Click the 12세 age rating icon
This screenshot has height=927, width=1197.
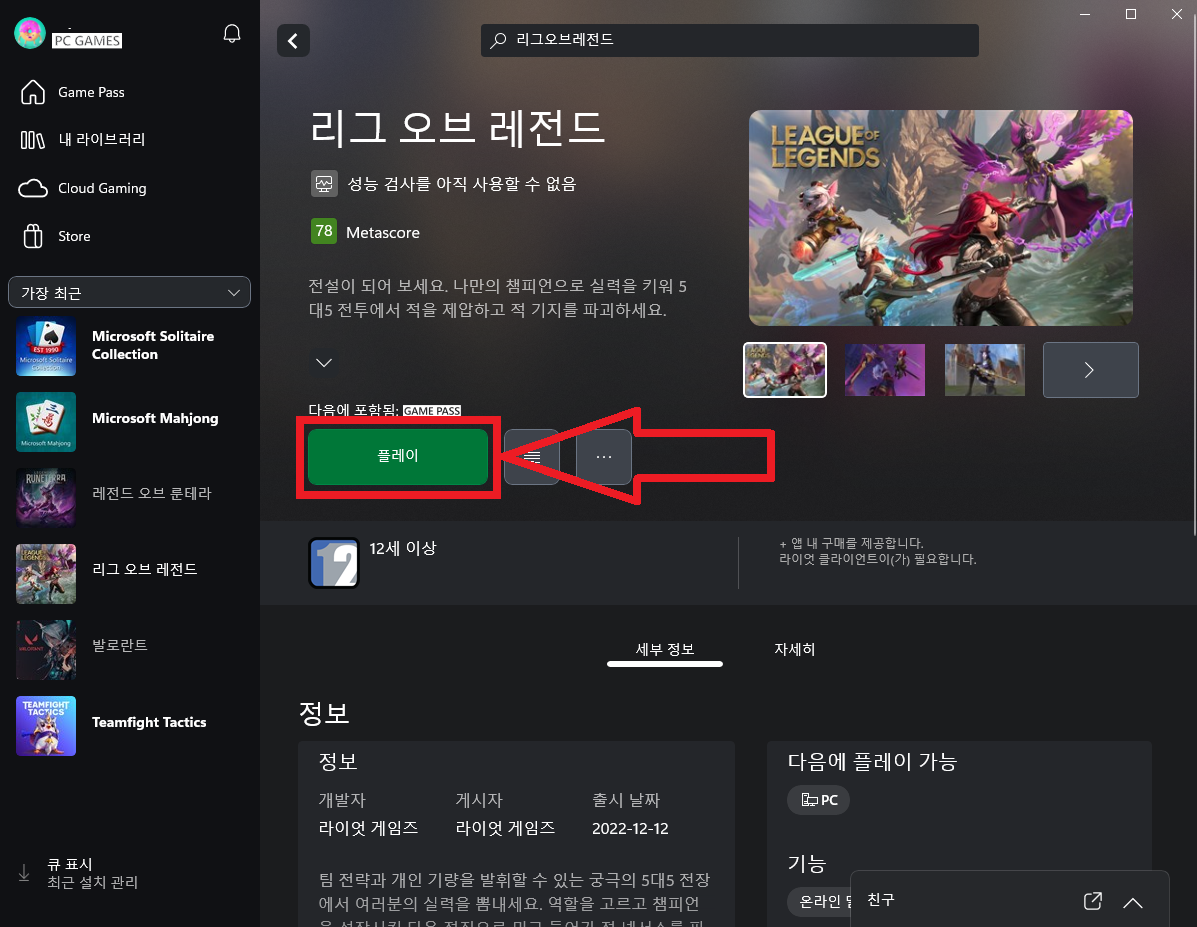click(334, 564)
